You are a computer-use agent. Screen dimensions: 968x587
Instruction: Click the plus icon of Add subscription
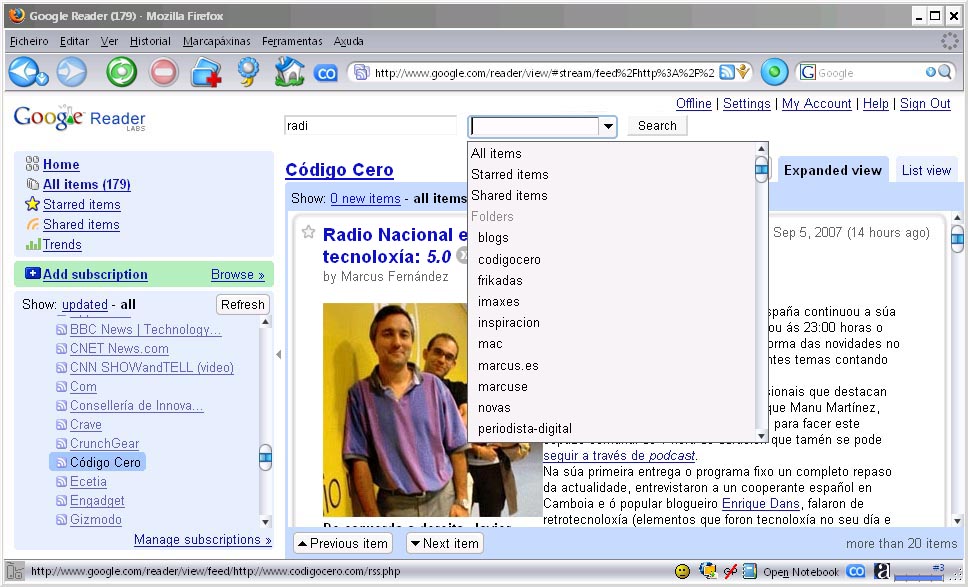tap(33, 273)
